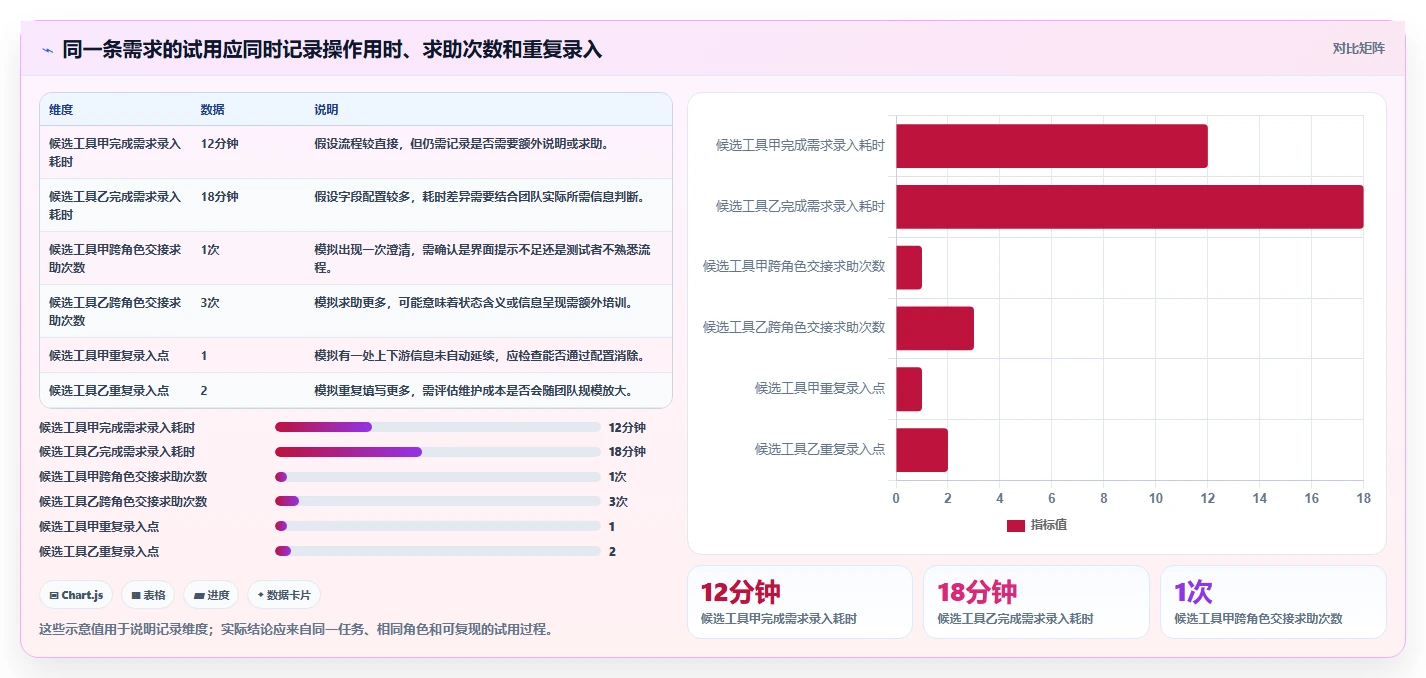1426x678 pixels.
Task: Click the 对比矩阵 label in header
Action: tap(1359, 48)
